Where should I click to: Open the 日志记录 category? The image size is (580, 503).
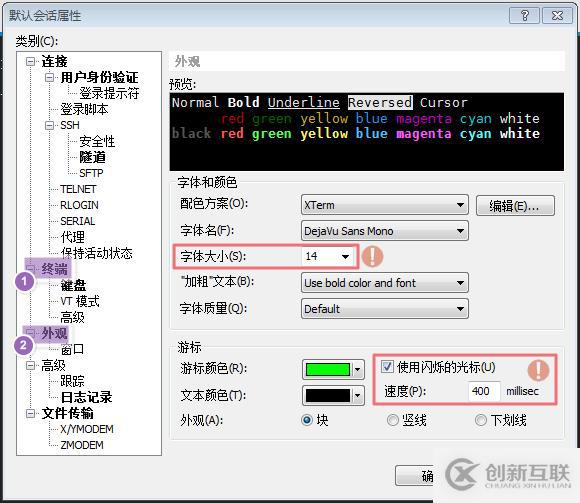tap(86, 397)
